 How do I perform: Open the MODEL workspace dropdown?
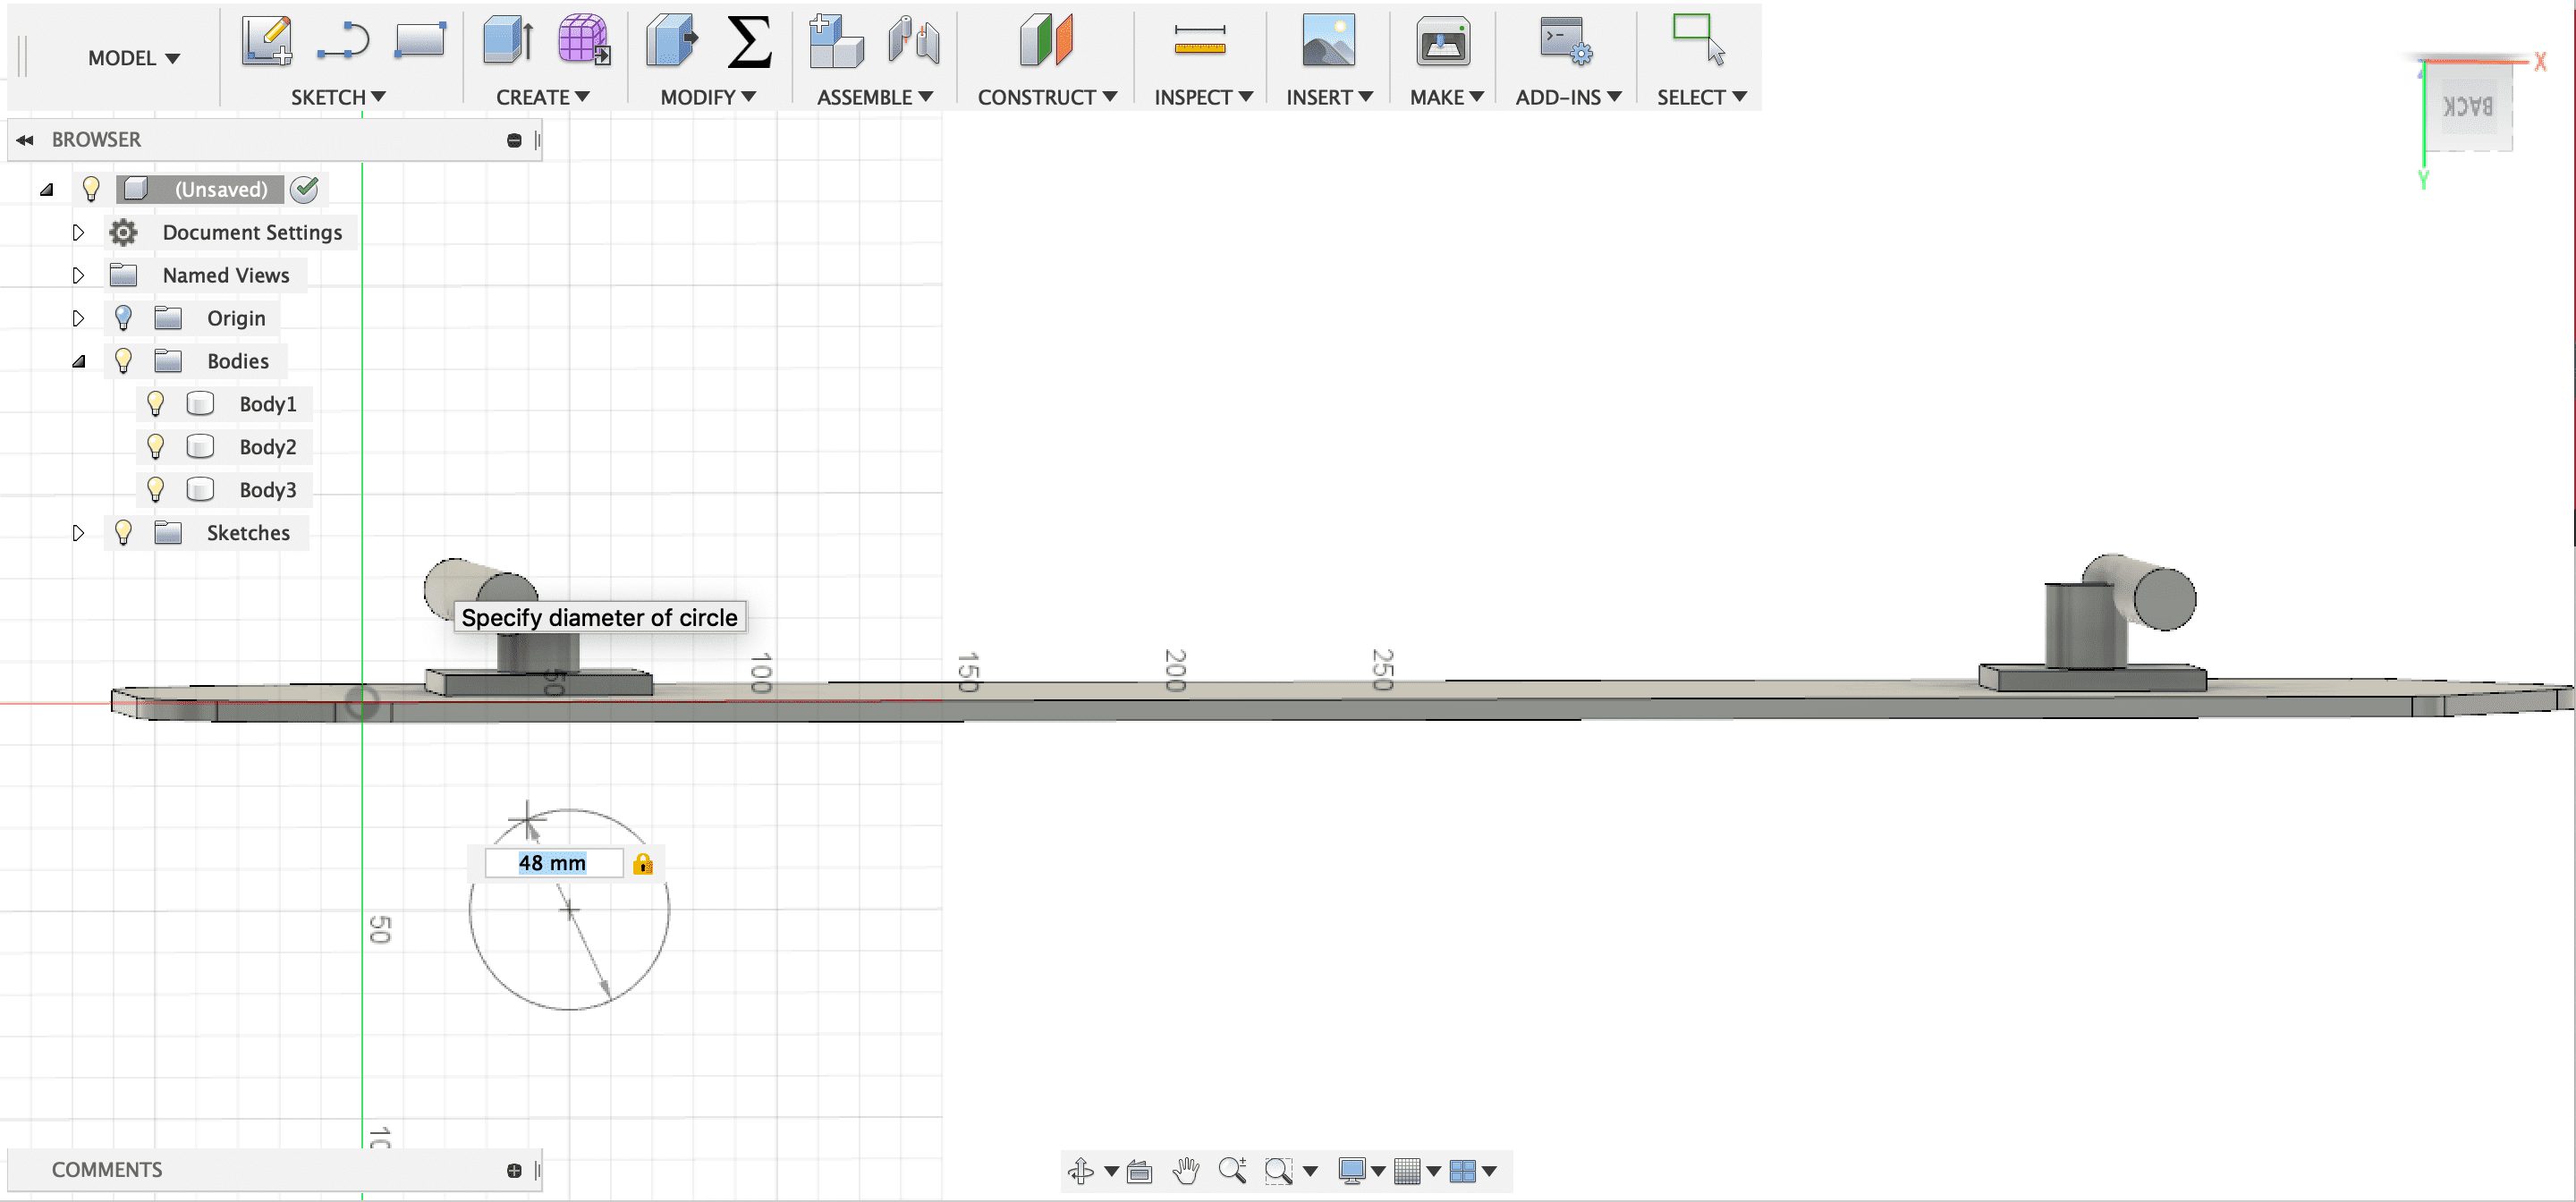[x=133, y=58]
